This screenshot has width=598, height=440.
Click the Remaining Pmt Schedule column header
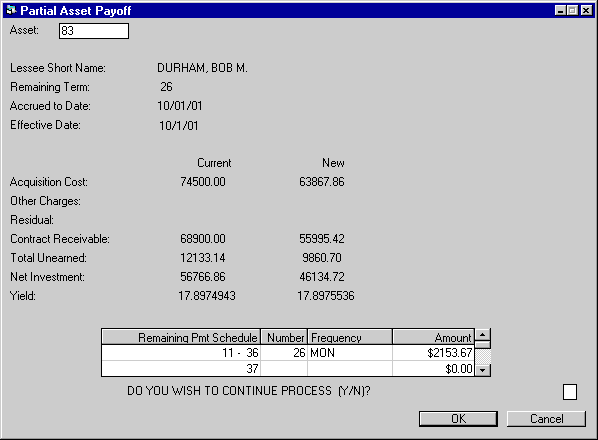pos(181,337)
